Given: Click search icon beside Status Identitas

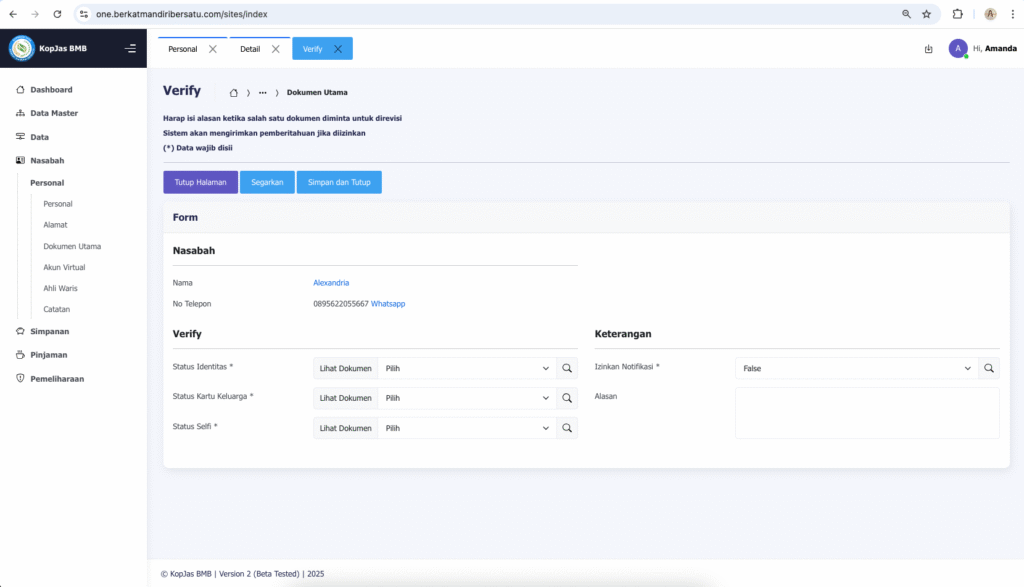Looking at the screenshot, I should click(567, 368).
